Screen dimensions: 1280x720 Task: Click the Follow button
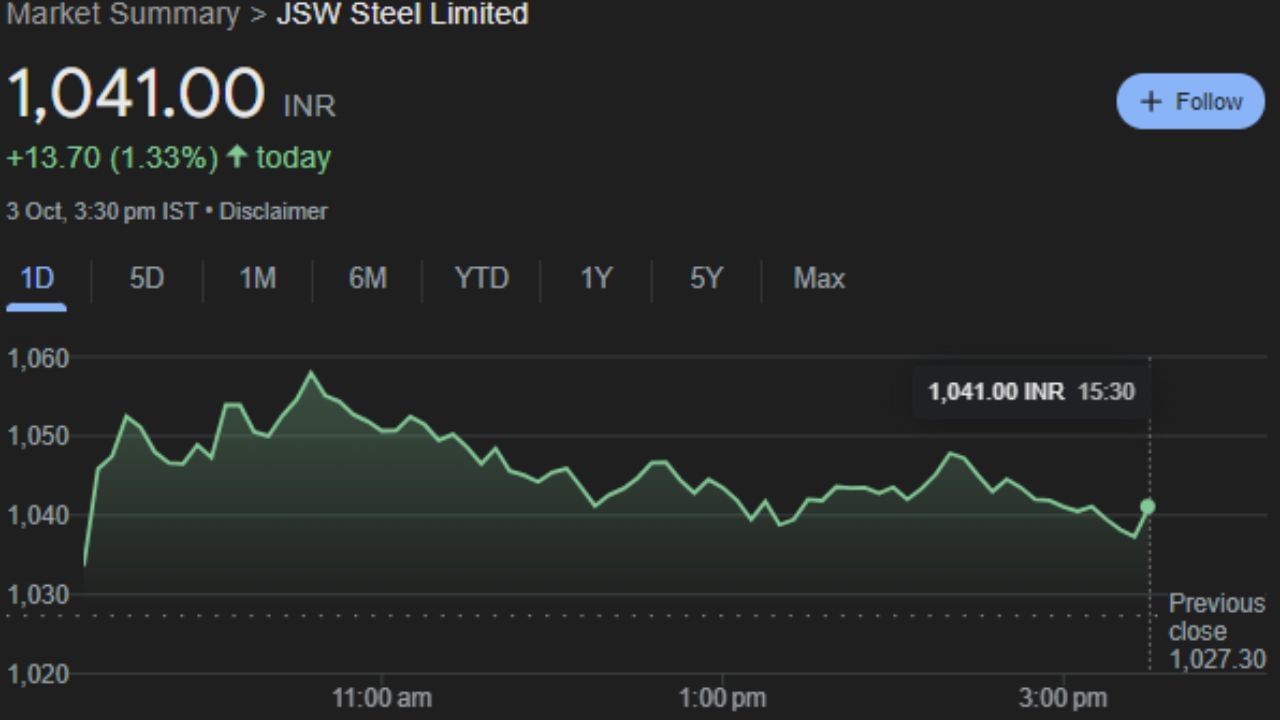coord(1190,101)
